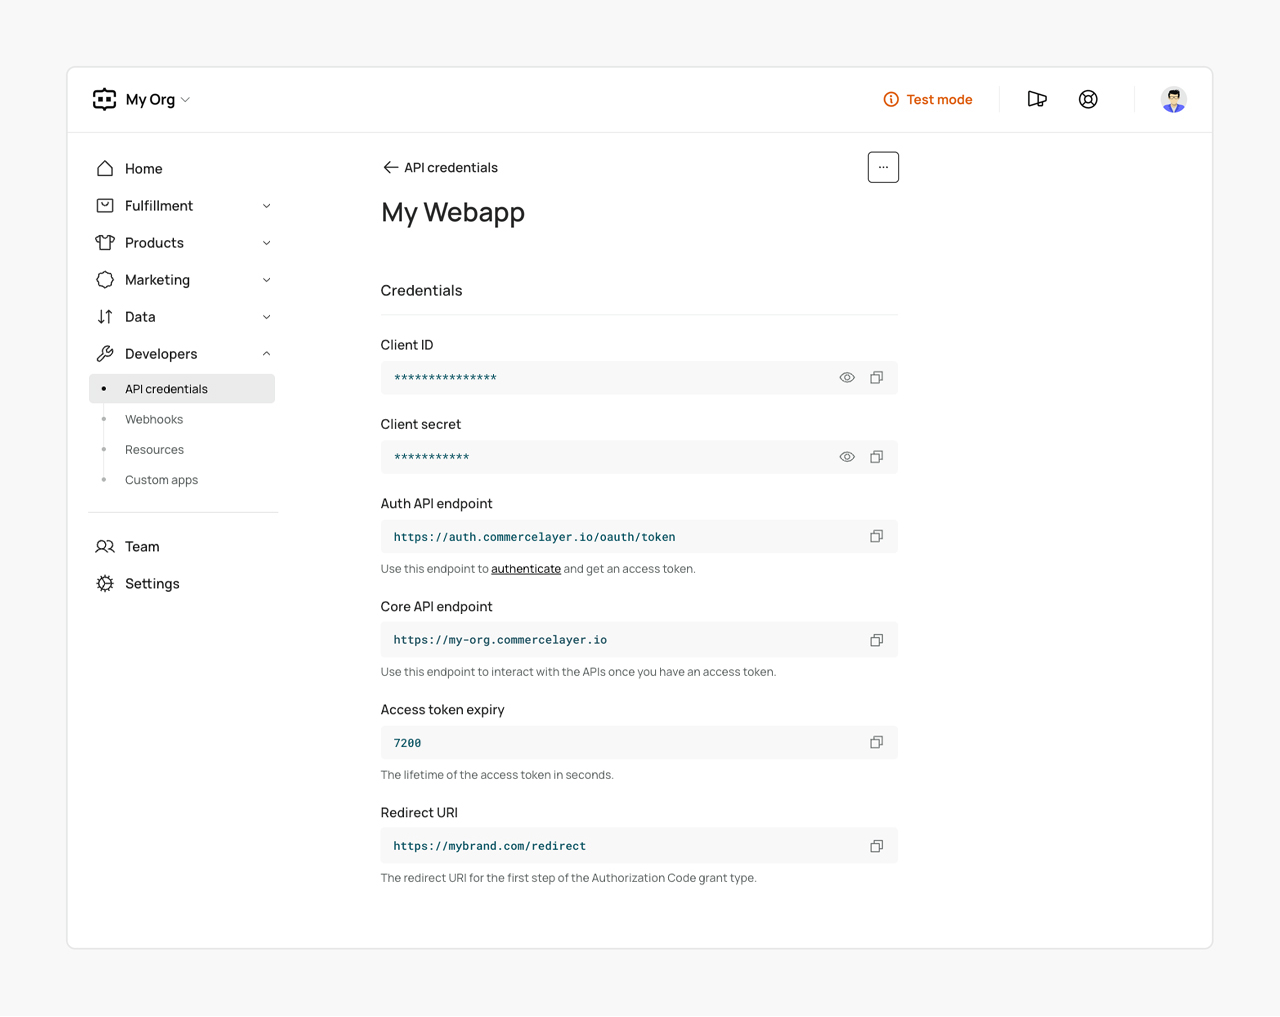Copy the Client ID value
1280x1017 pixels.
876,378
